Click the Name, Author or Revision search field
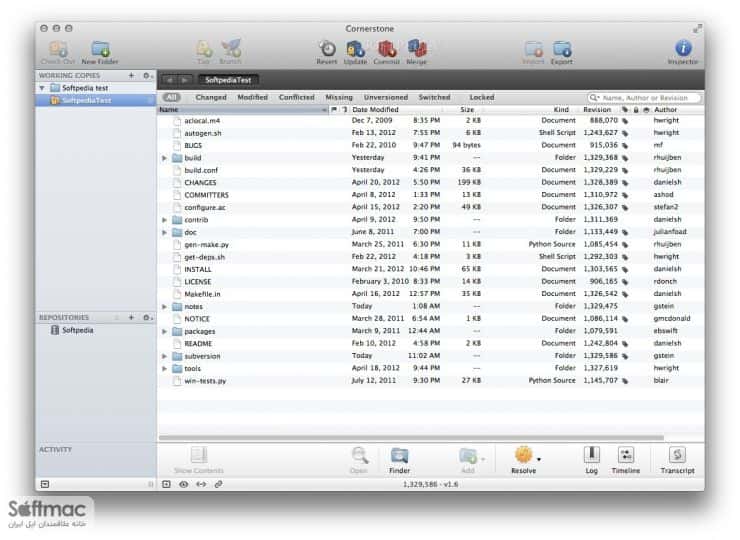Screen dimensions: 740x540 [644, 98]
